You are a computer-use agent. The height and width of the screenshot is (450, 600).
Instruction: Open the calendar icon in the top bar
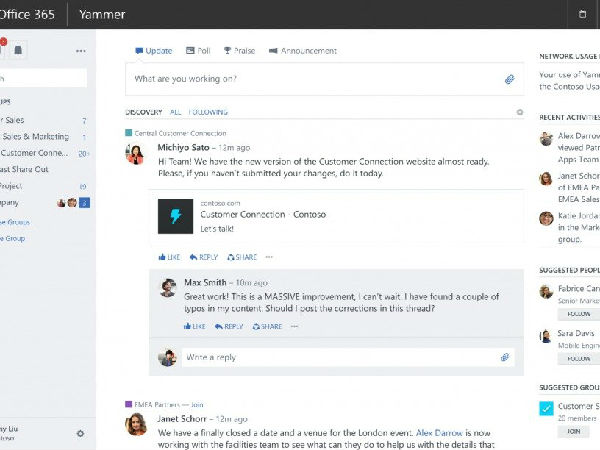coord(582,14)
